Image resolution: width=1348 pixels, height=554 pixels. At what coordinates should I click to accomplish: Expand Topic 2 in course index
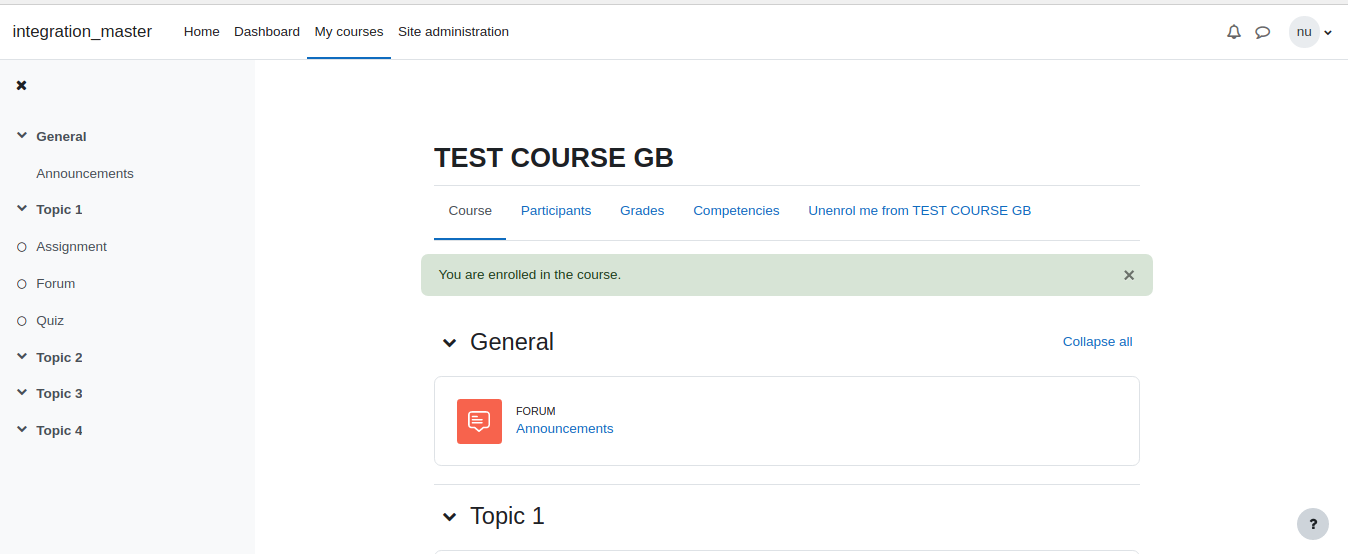pyautogui.click(x=22, y=357)
